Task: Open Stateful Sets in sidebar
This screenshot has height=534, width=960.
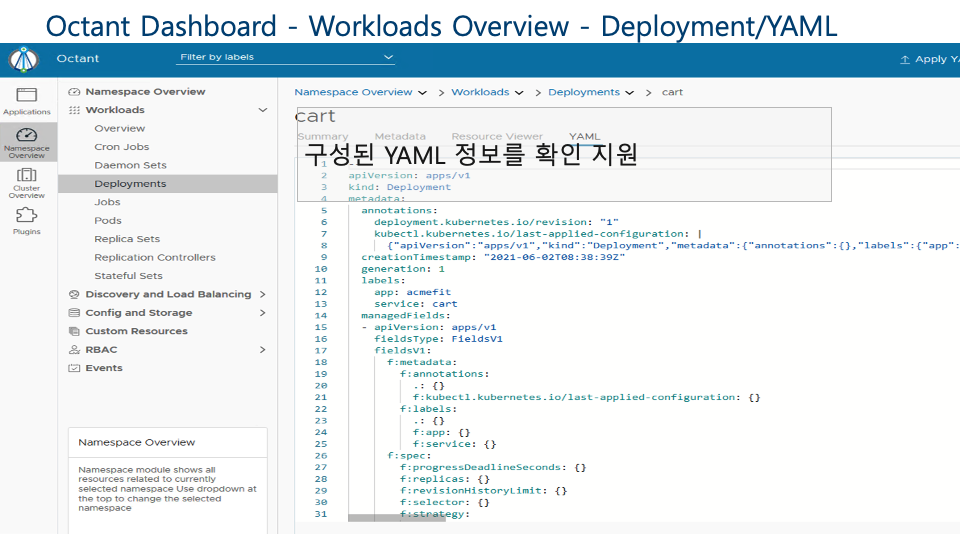Action: (x=129, y=276)
